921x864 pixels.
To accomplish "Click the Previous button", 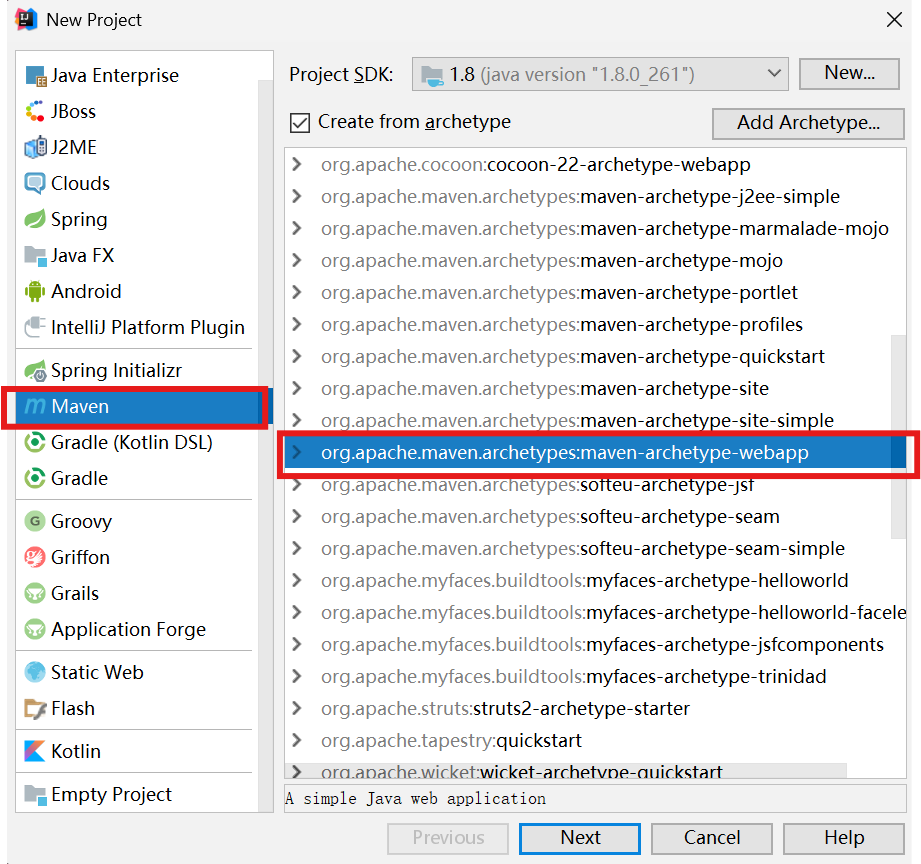I will (x=448, y=838).
